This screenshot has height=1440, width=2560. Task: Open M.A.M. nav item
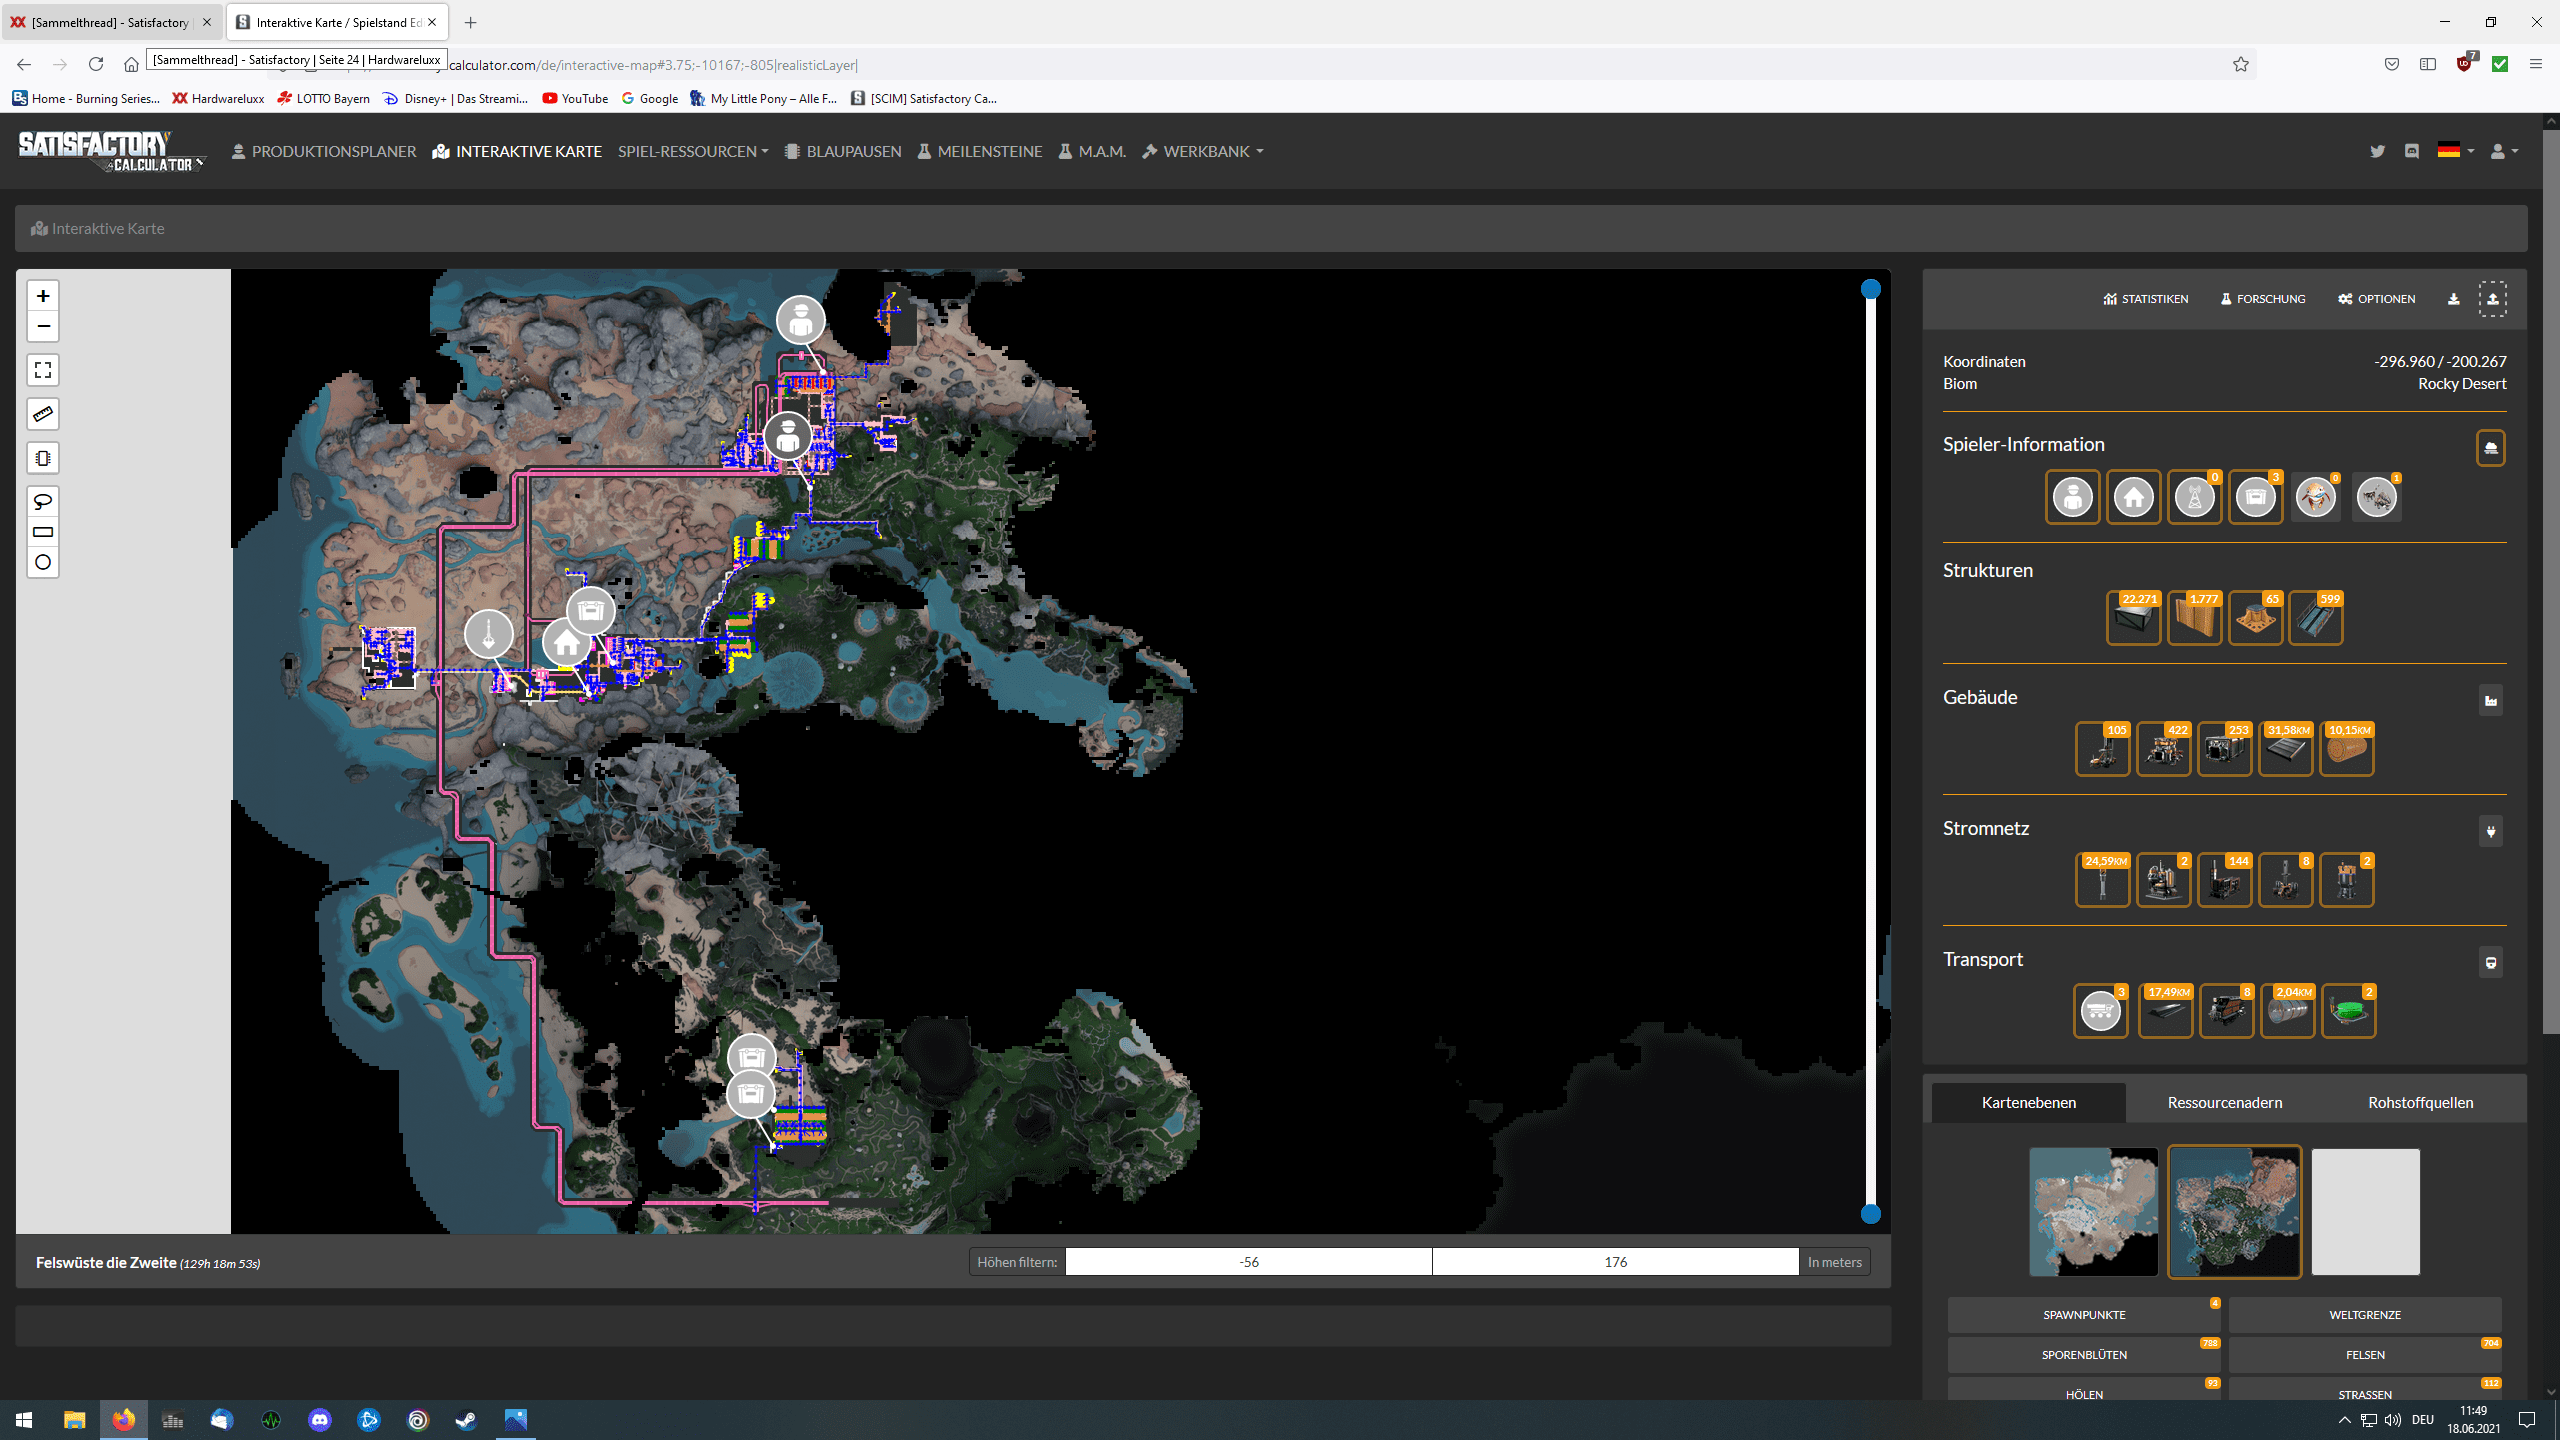pyautogui.click(x=1092, y=152)
